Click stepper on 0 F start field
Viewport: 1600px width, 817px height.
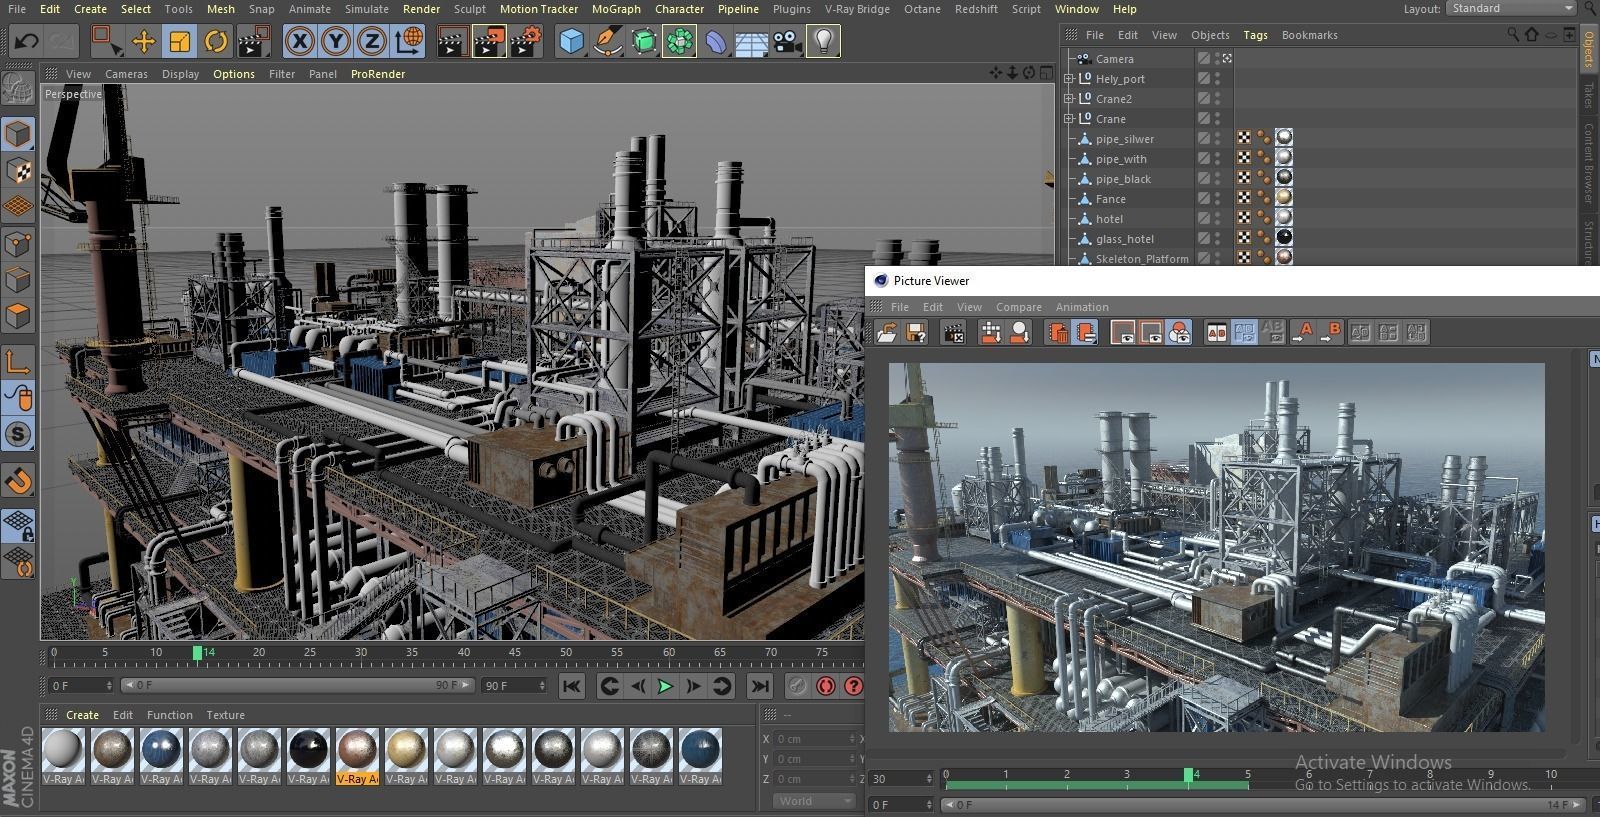[108, 686]
